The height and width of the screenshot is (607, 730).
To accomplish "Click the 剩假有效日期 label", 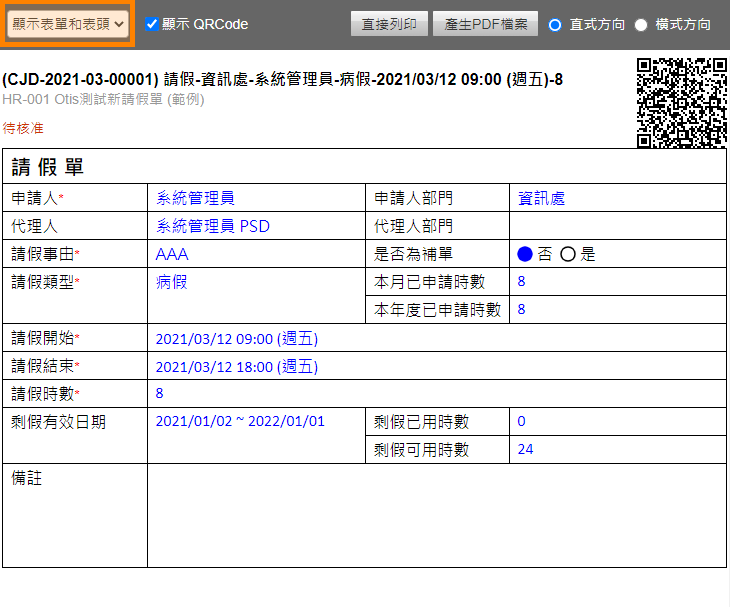I will pos(59,422).
